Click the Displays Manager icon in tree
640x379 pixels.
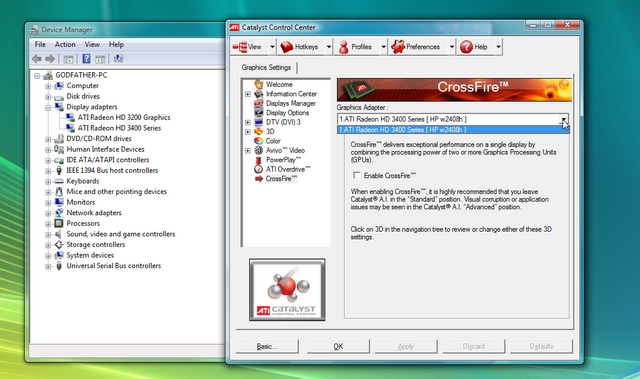coord(258,103)
